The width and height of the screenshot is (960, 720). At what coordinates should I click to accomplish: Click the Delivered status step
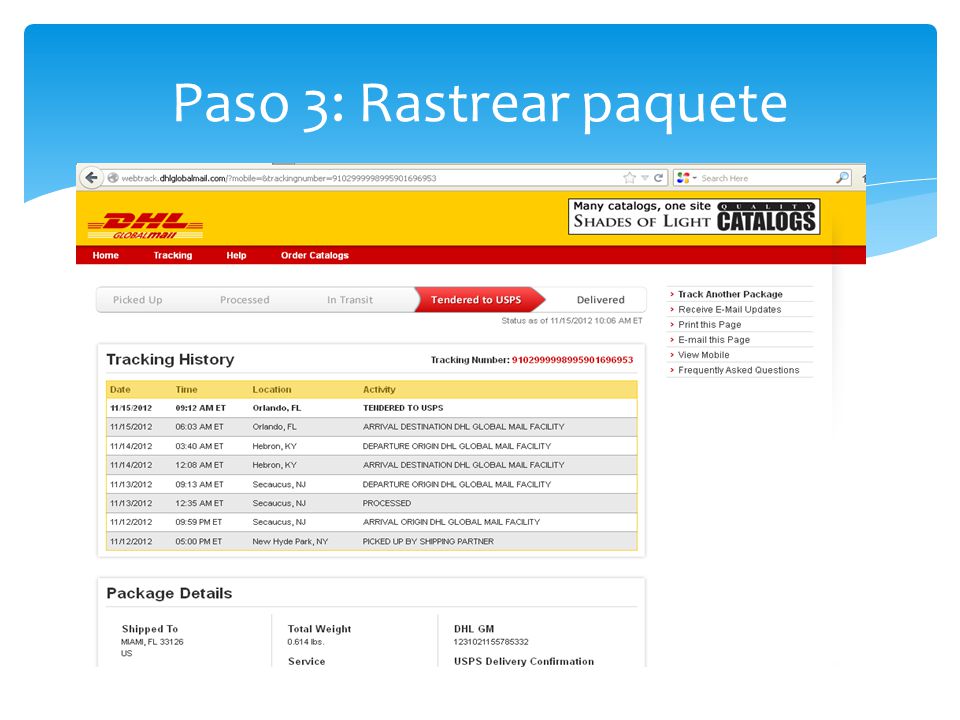click(601, 300)
